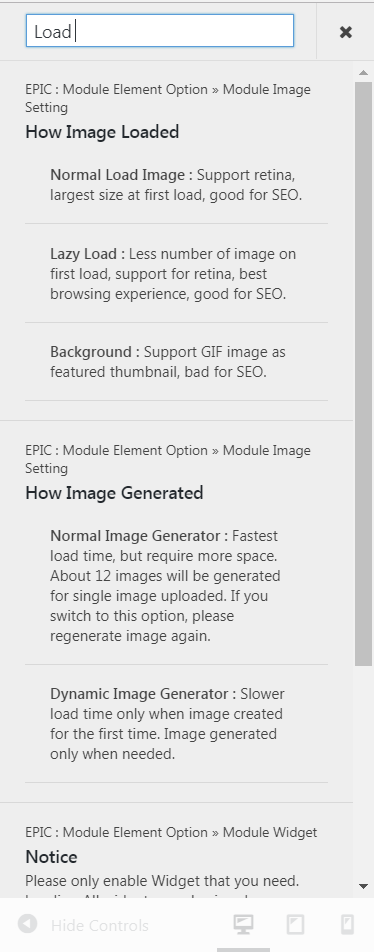The width and height of the screenshot is (374, 952).
Task: Click the first Module Image Setting breadcrumb
Action: pos(168,98)
